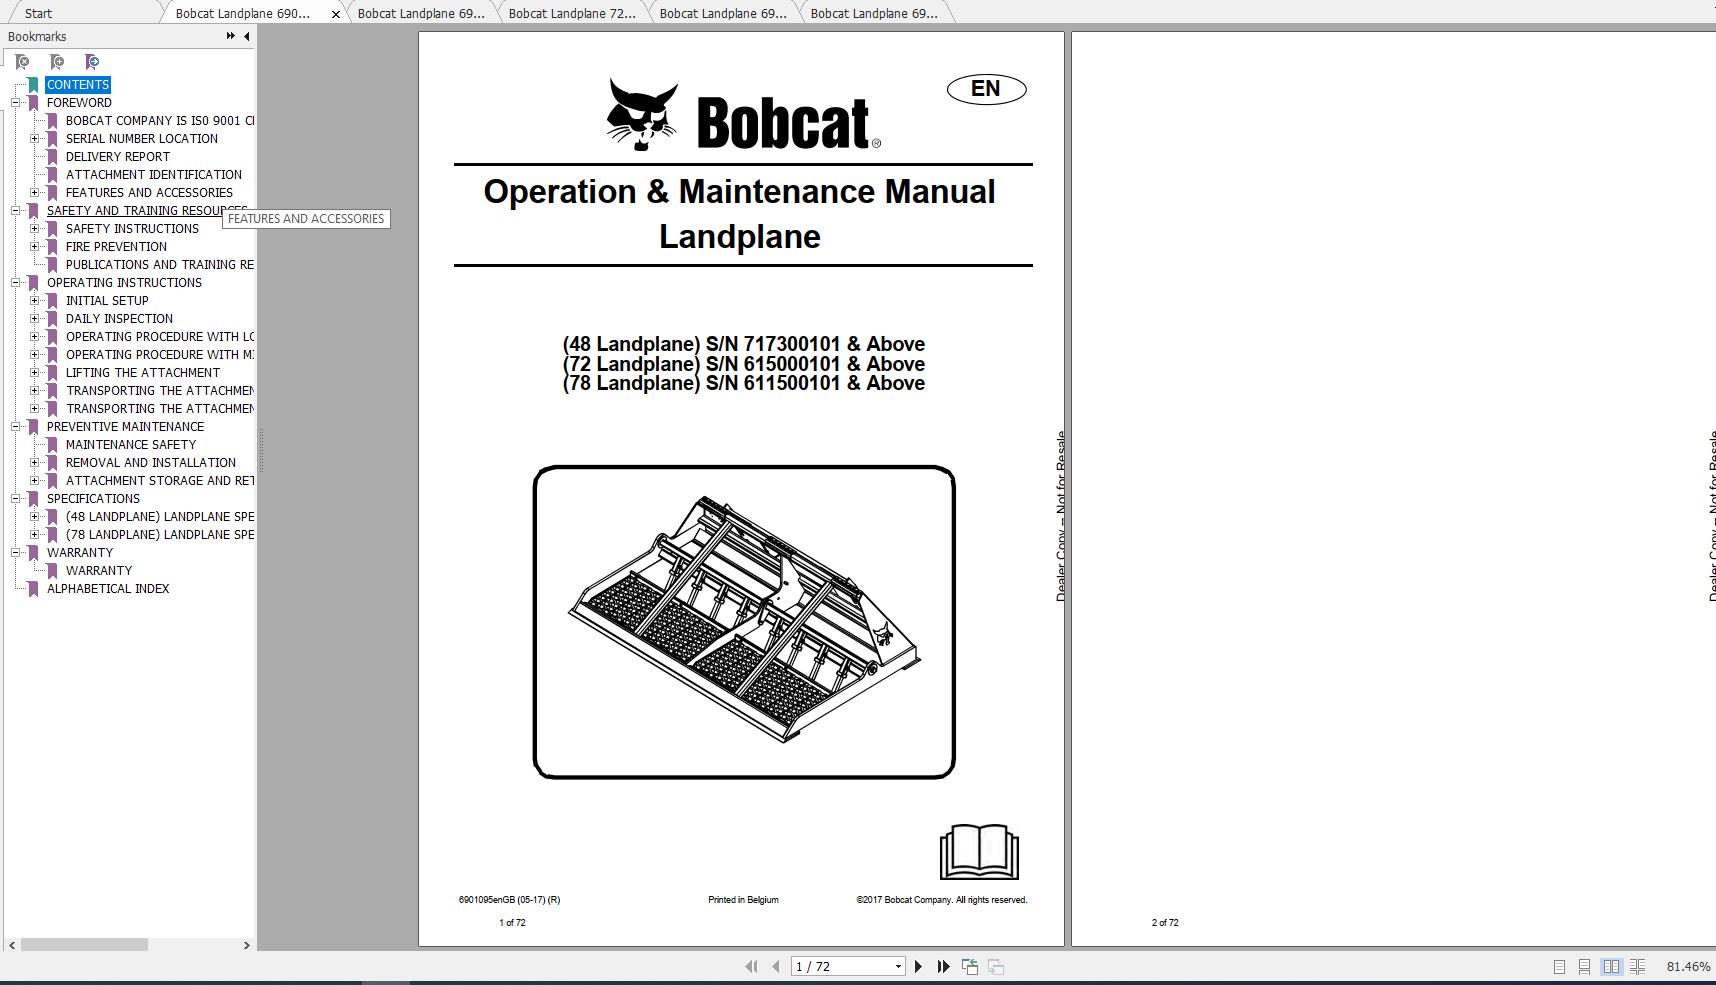Open the page number dropdown

point(897,966)
